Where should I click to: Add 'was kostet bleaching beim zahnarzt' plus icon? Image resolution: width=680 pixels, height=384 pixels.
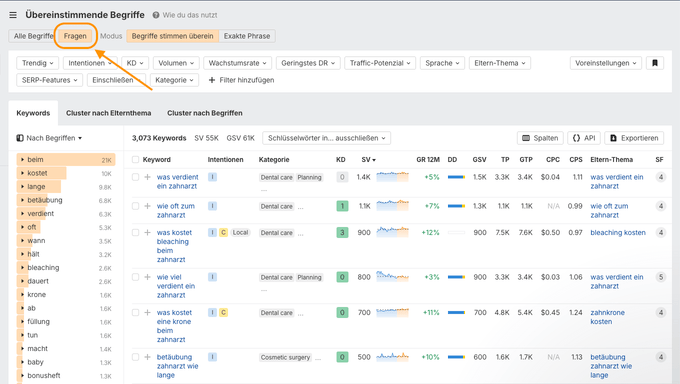click(147, 233)
